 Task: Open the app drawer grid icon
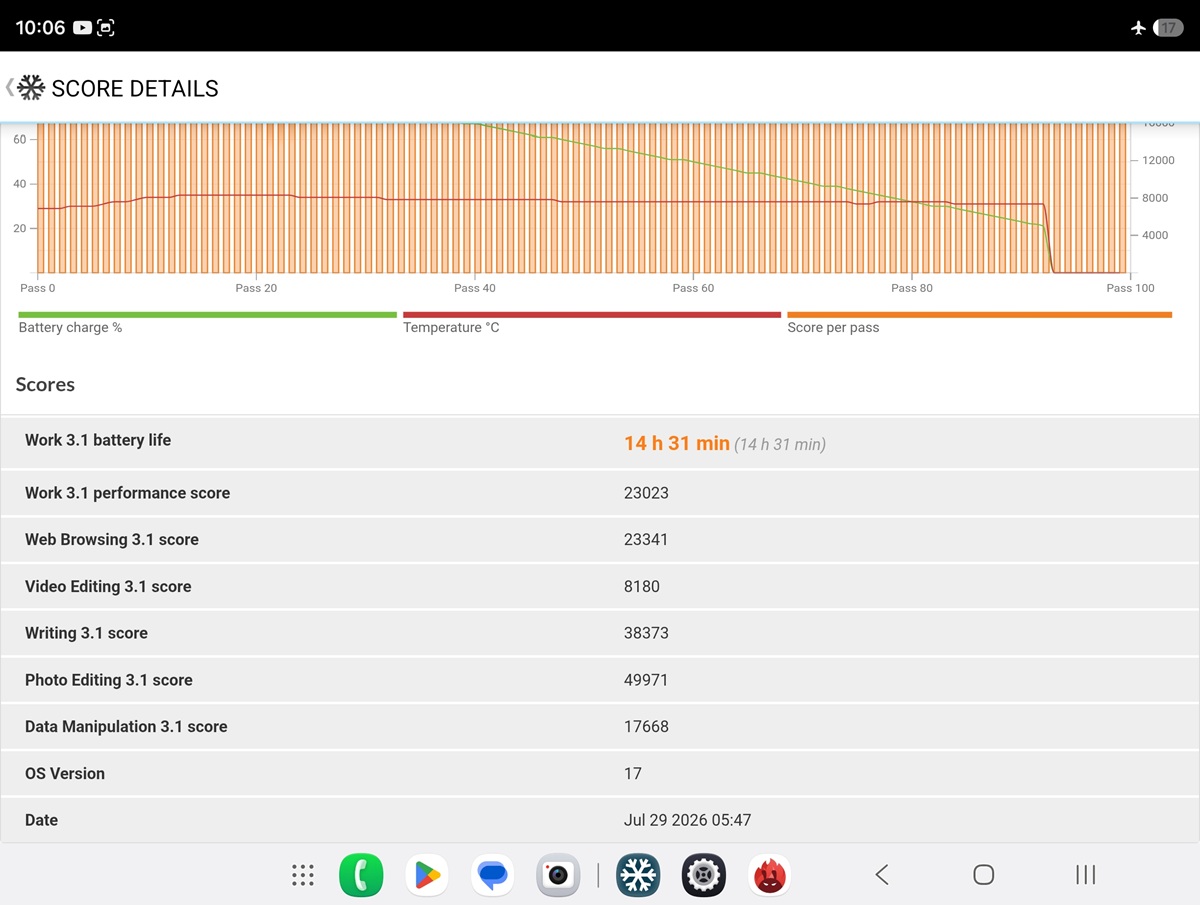tap(303, 875)
